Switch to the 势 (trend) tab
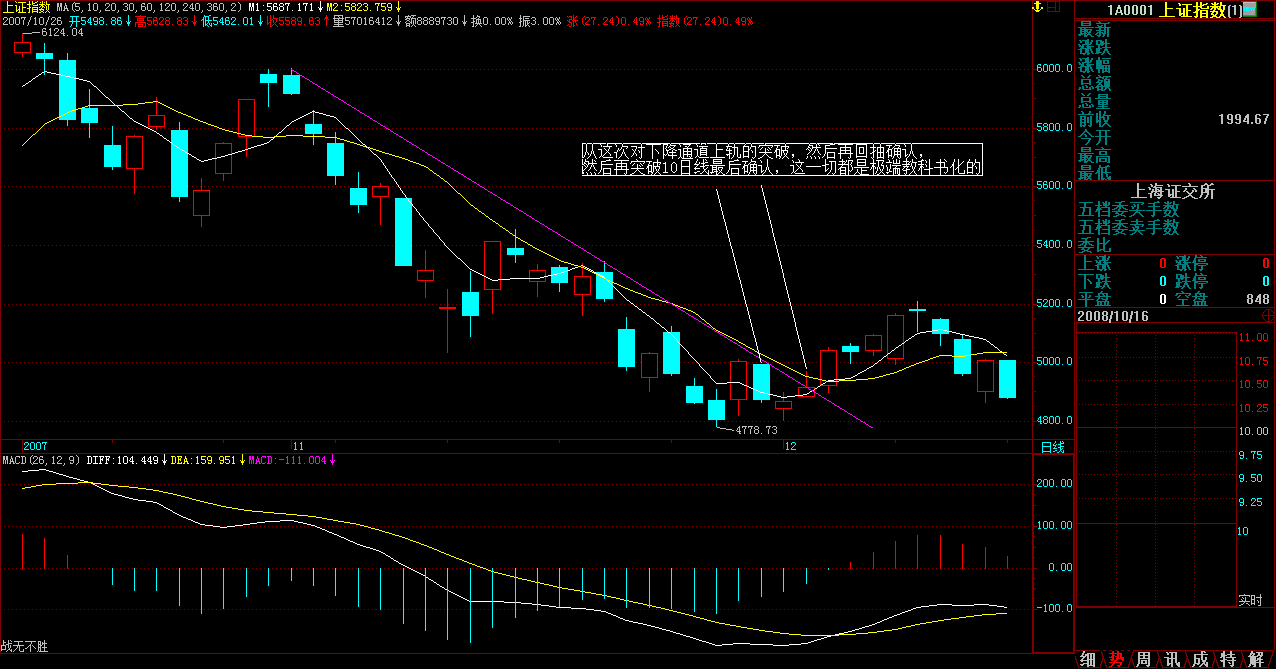This screenshot has height=669, width=1276. (1114, 659)
